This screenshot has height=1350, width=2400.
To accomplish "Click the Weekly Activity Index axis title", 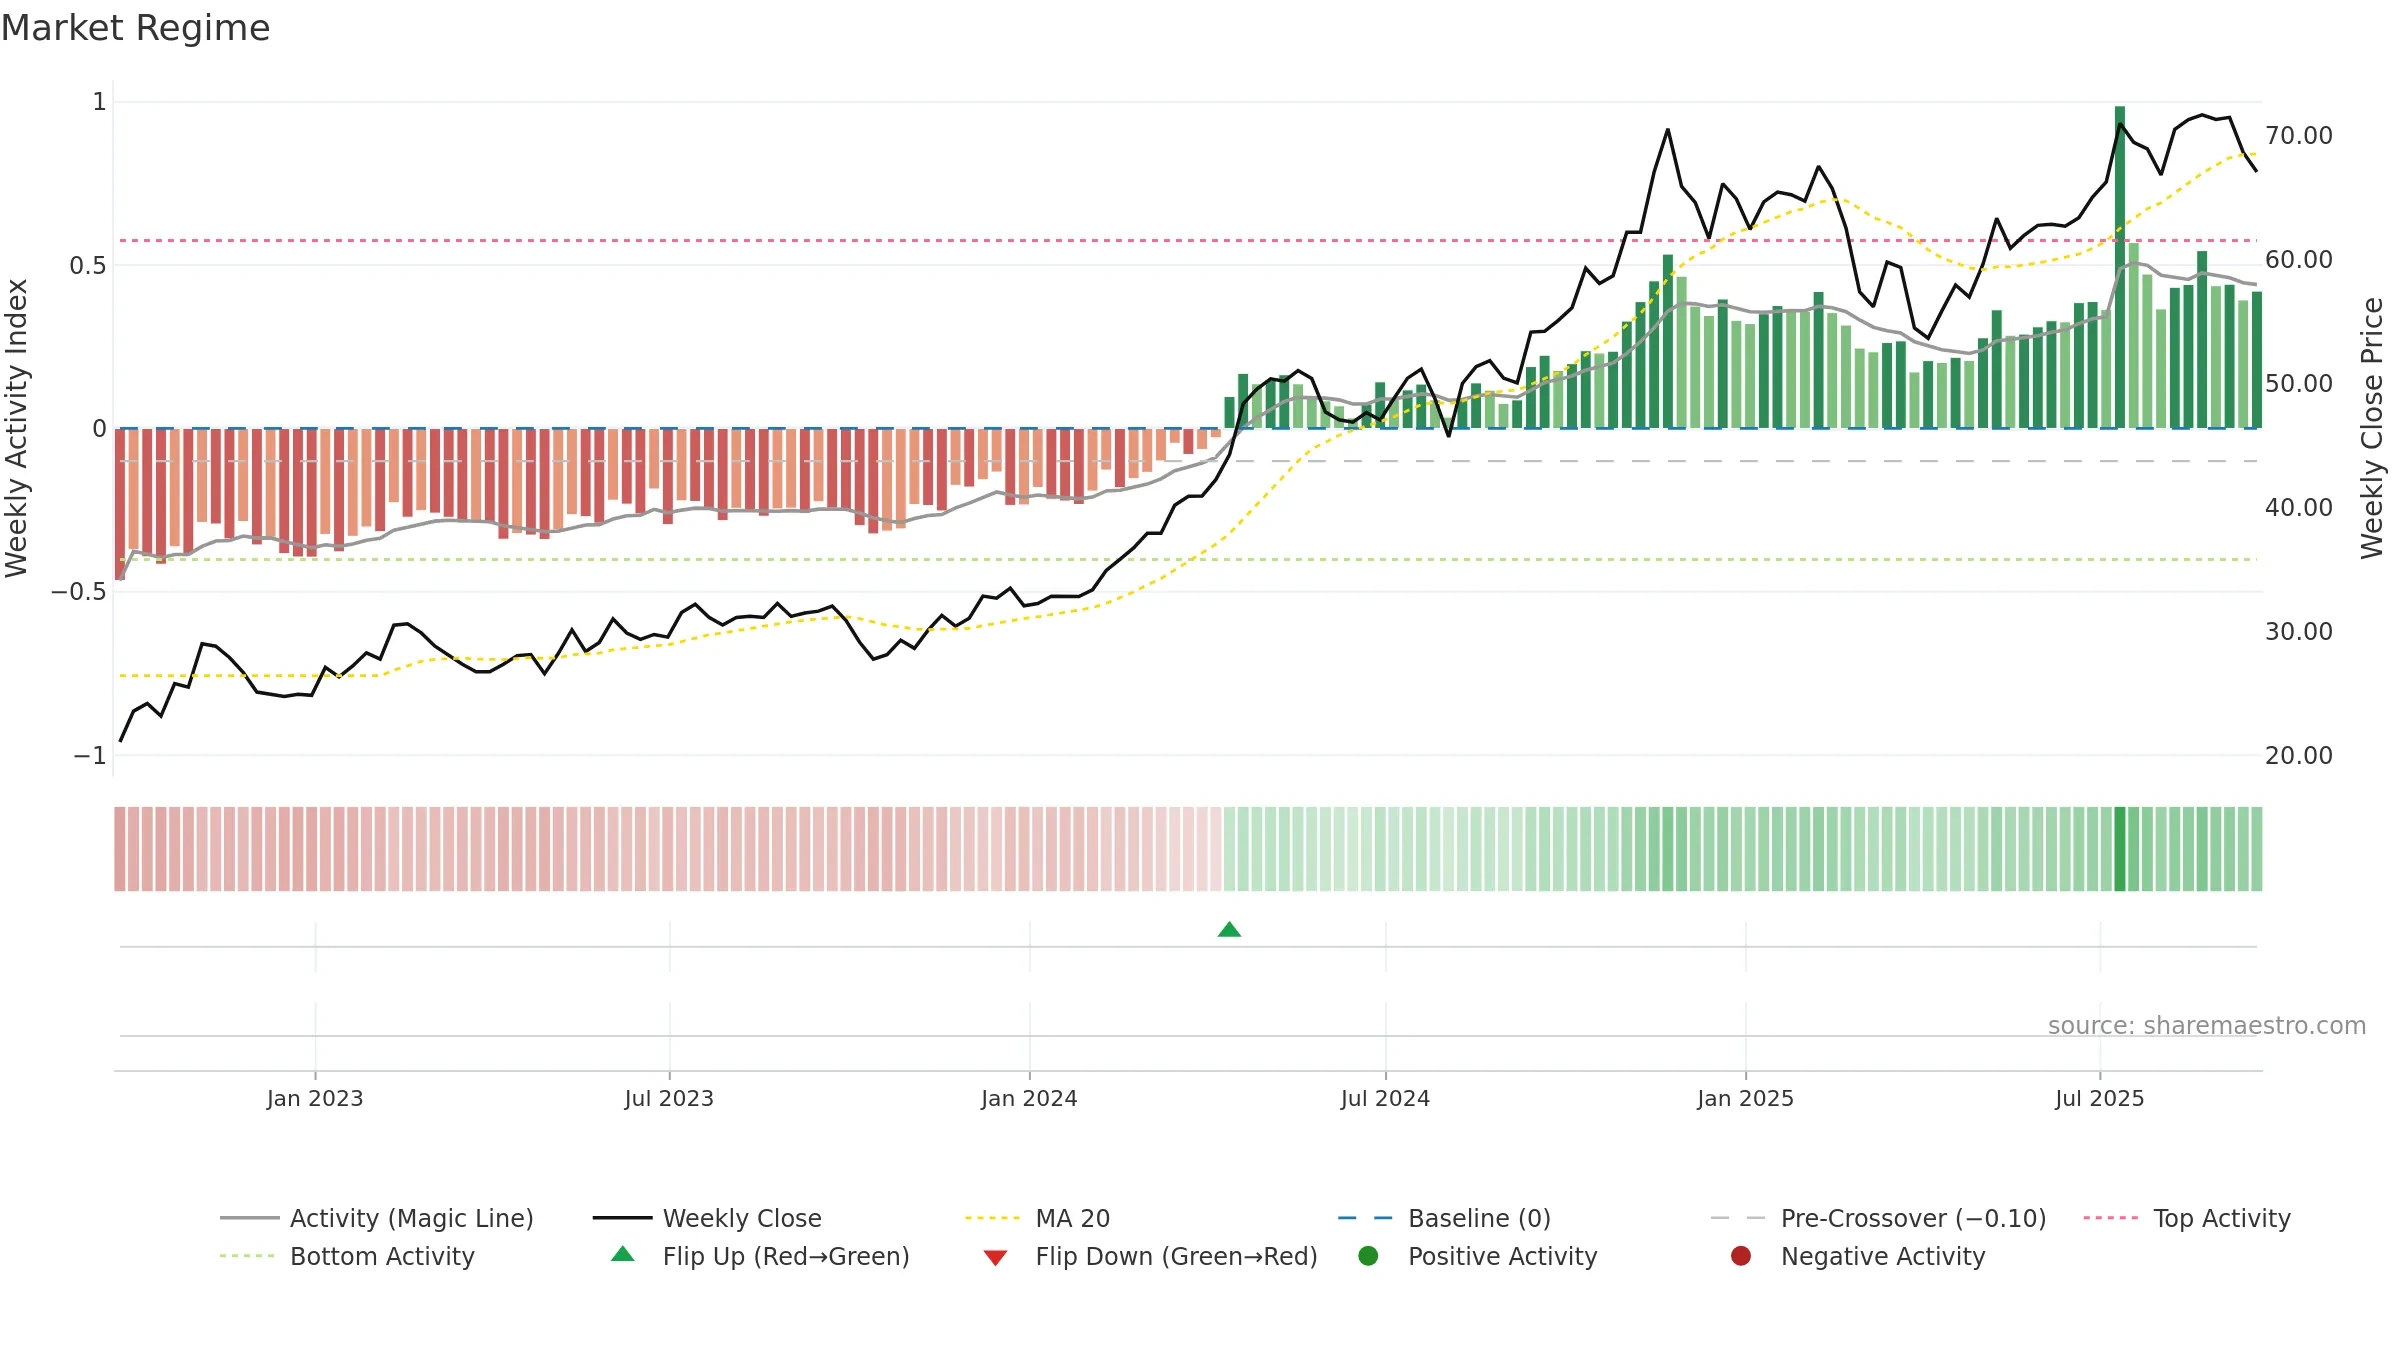I will (x=17, y=428).
